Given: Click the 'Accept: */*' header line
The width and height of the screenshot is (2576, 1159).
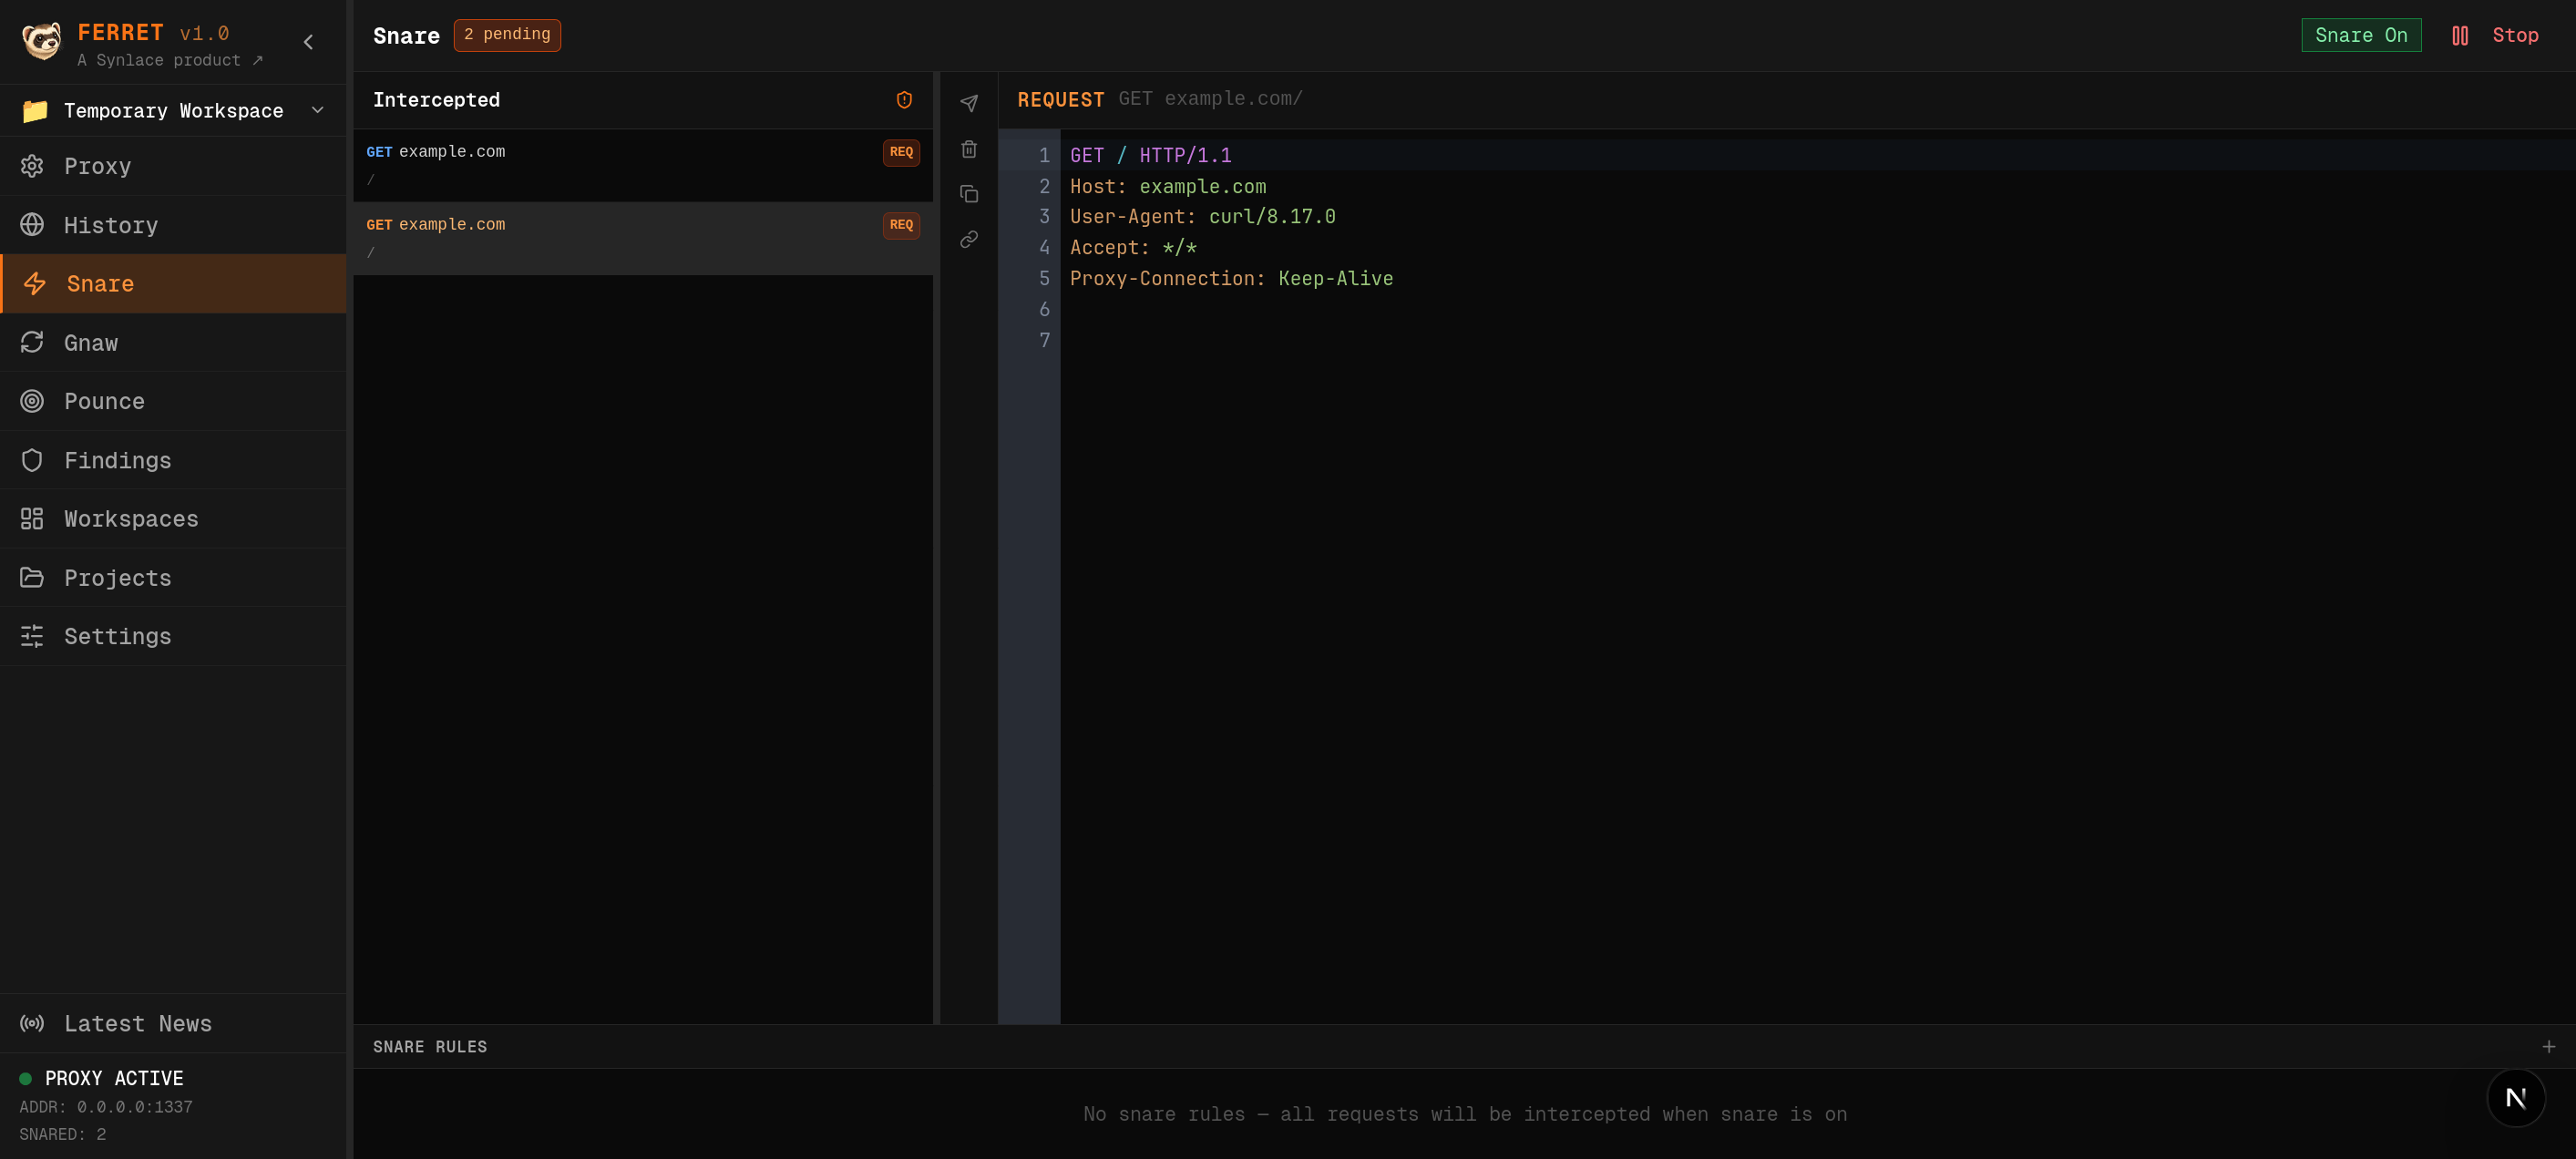Looking at the screenshot, I should (1133, 247).
